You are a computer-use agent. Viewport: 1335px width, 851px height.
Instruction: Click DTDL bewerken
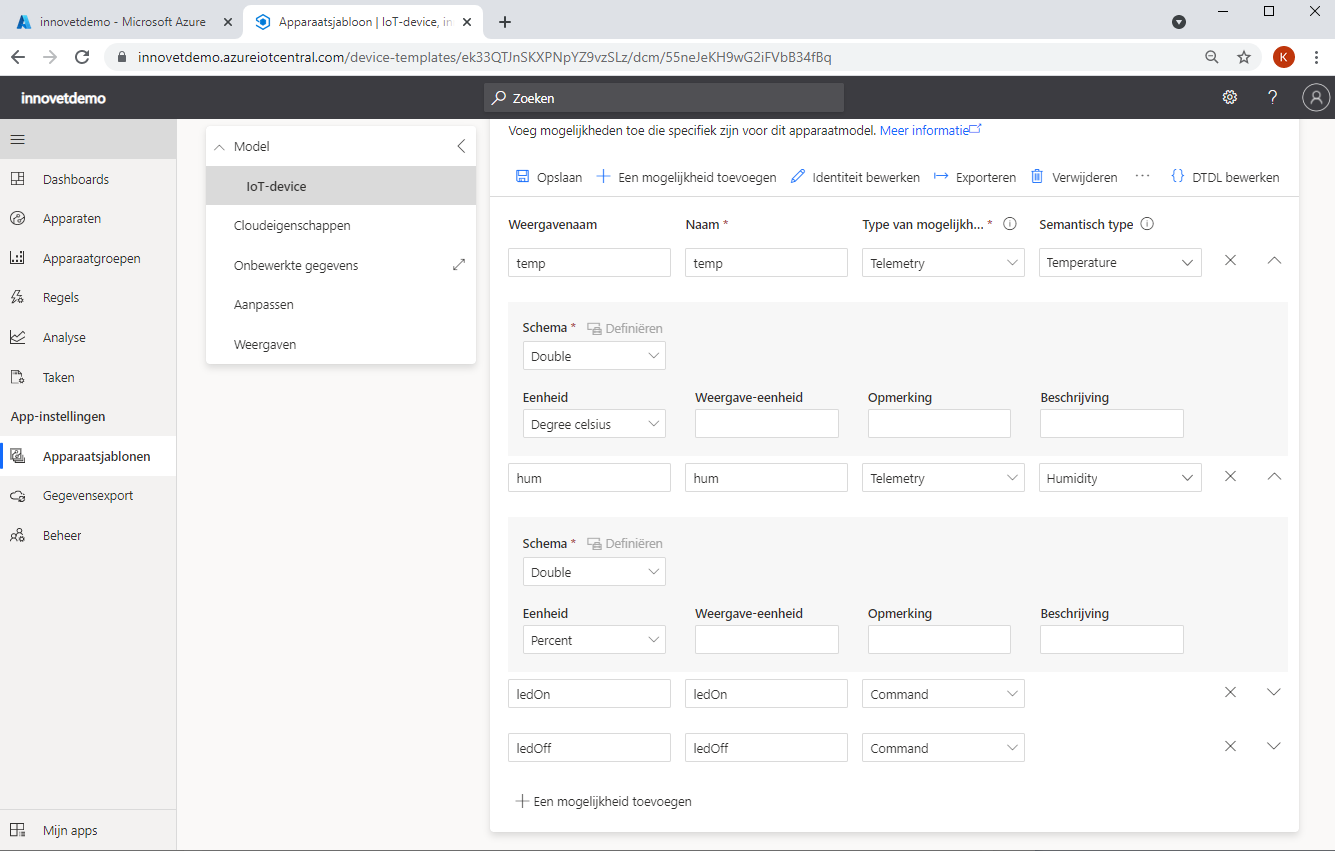1224,177
